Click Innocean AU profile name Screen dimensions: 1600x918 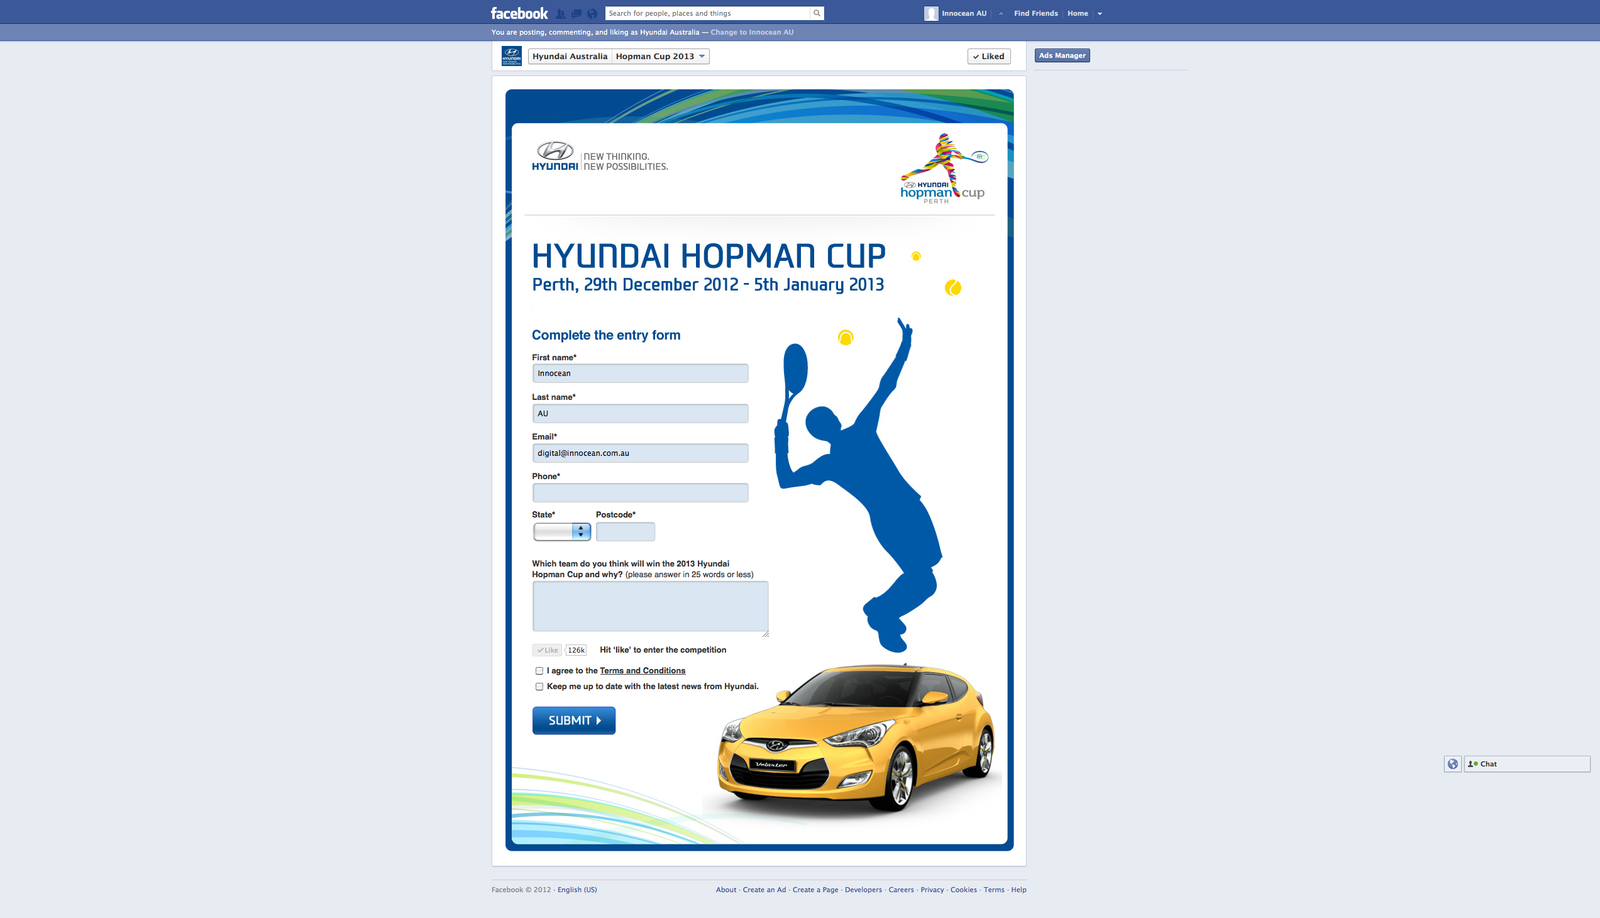point(964,14)
